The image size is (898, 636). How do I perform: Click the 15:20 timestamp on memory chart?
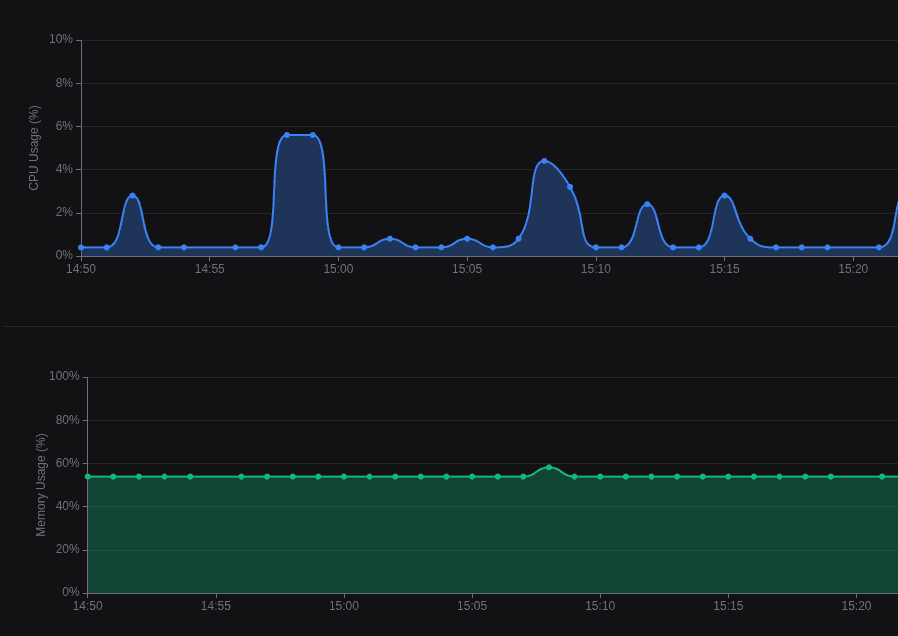(x=855, y=606)
